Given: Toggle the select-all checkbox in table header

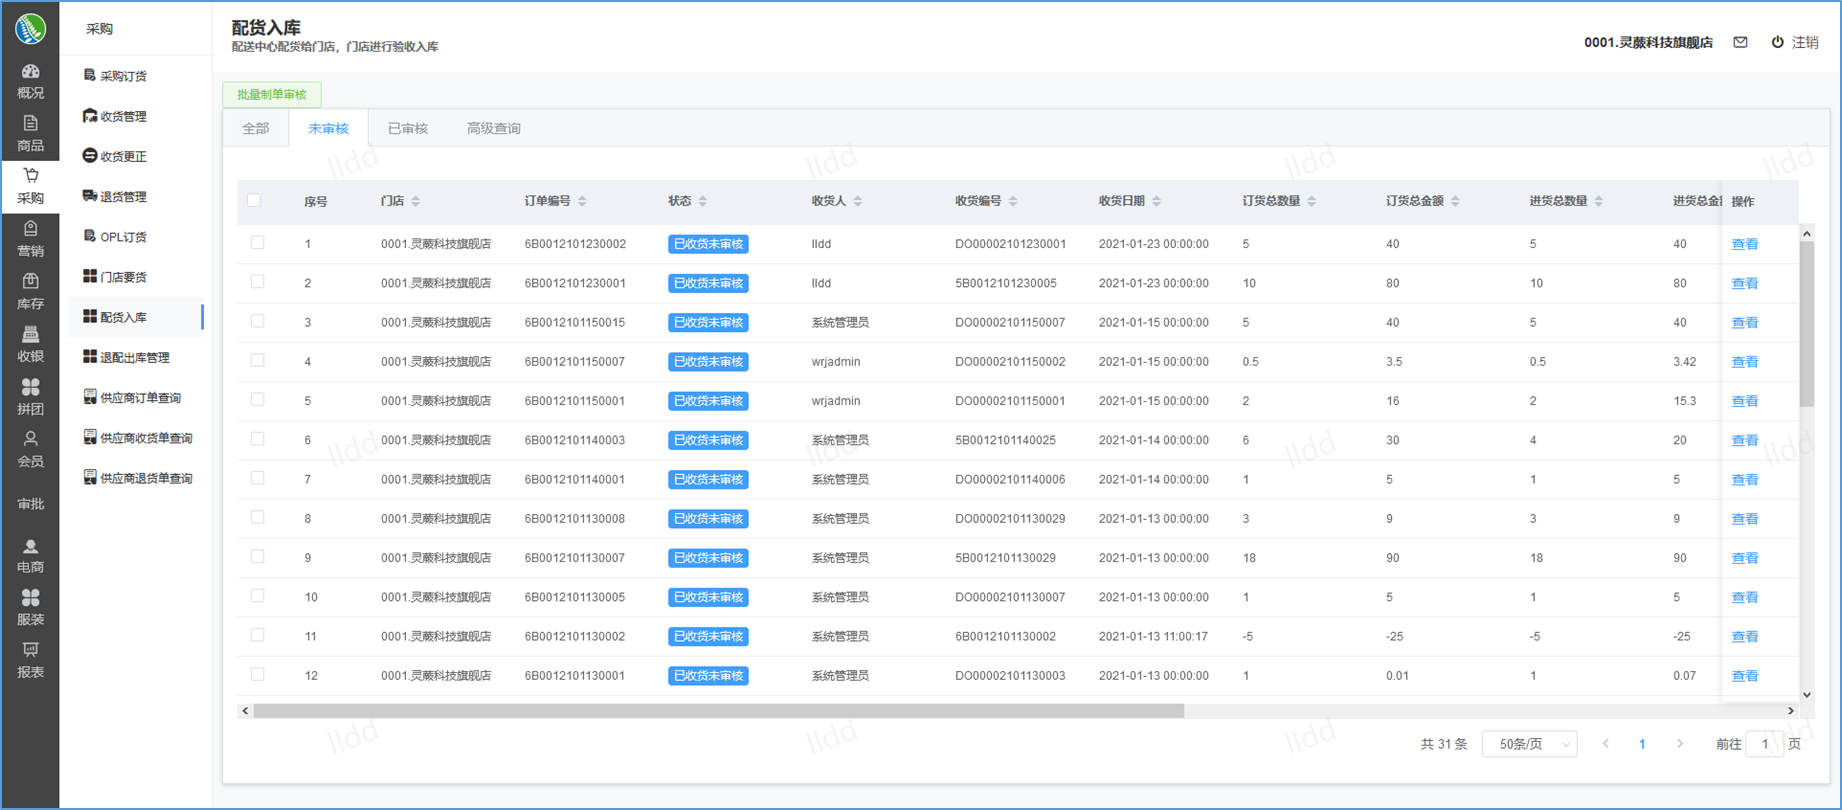Looking at the screenshot, I should tap(254, 201).
